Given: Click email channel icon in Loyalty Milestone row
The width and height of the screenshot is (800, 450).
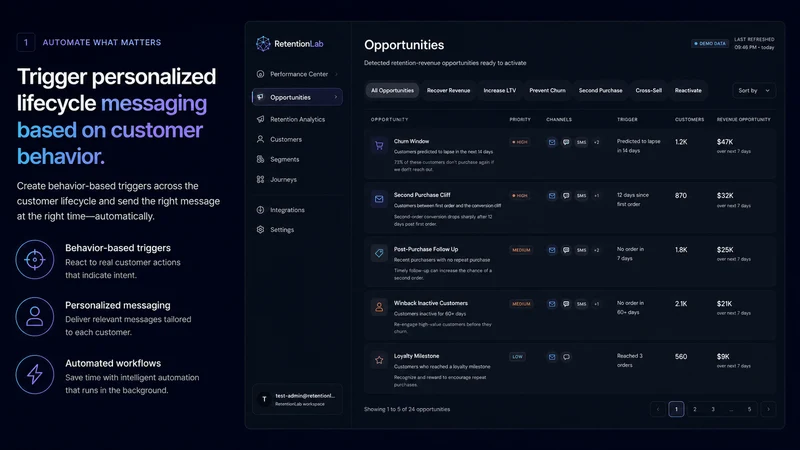Looking at the screenshot, I should (x=552, y=357).
